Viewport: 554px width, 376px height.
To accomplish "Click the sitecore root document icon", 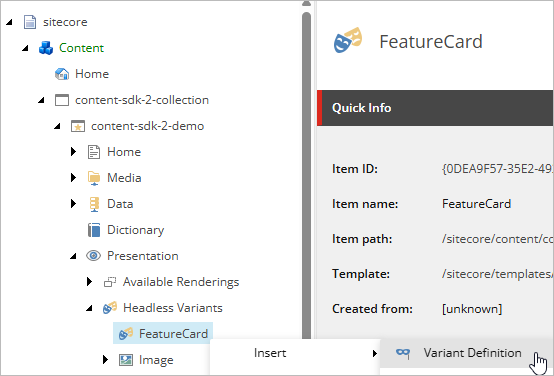I will coord(30,22).
